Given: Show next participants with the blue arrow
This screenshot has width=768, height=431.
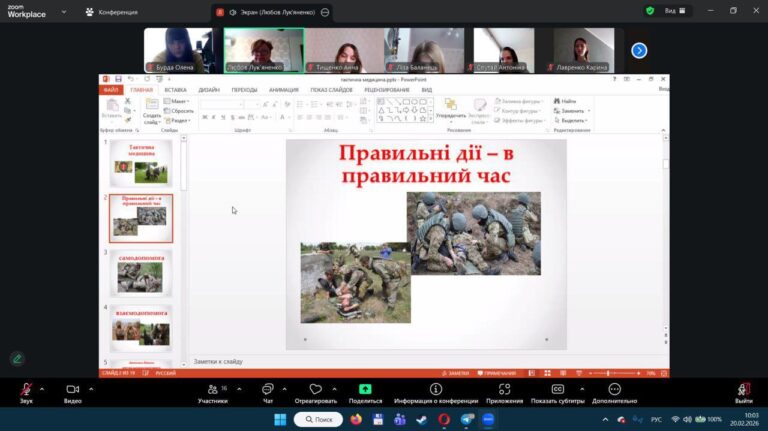Looking at the screenshot, I should (x=639, y=50).
